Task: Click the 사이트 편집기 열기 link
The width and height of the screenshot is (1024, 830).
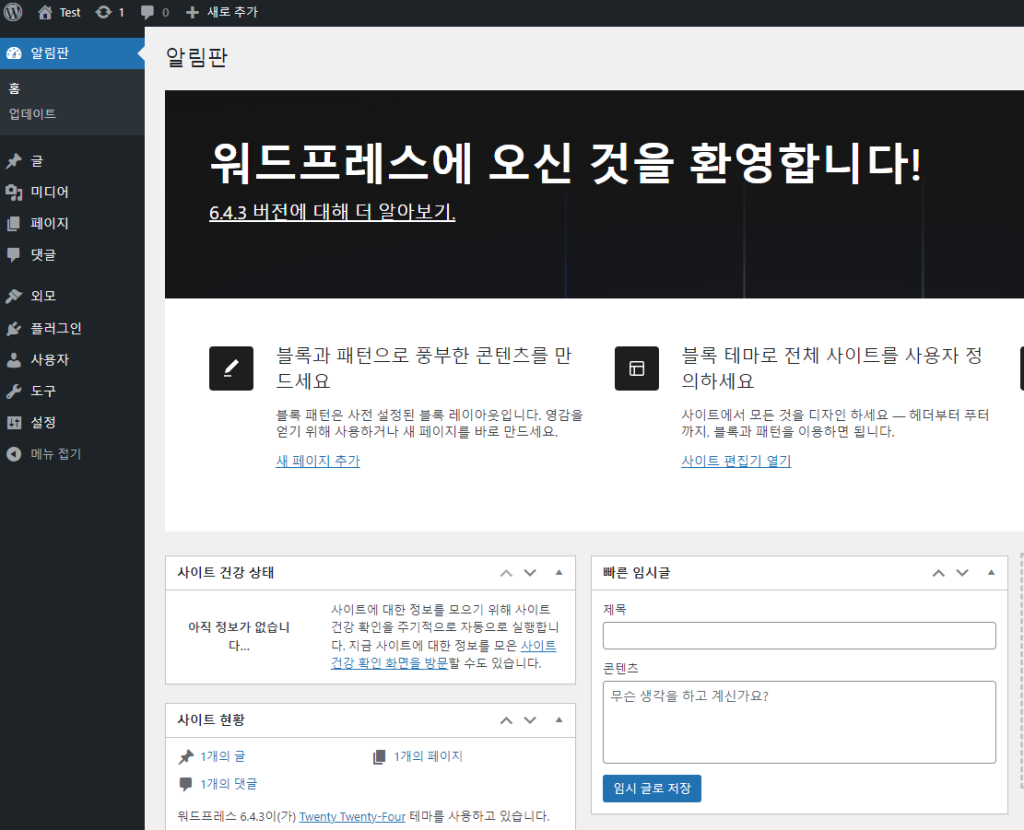Action: click(x=736, y=461)
